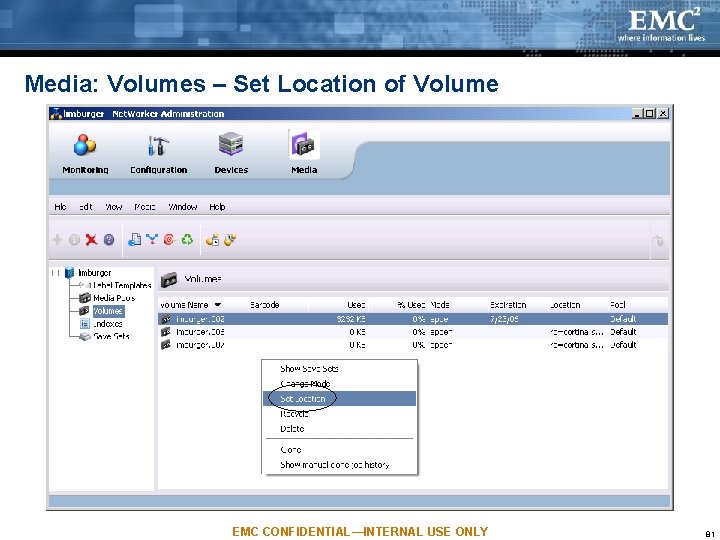Click the faded mouse icon at toolbar end

point(658,240)
